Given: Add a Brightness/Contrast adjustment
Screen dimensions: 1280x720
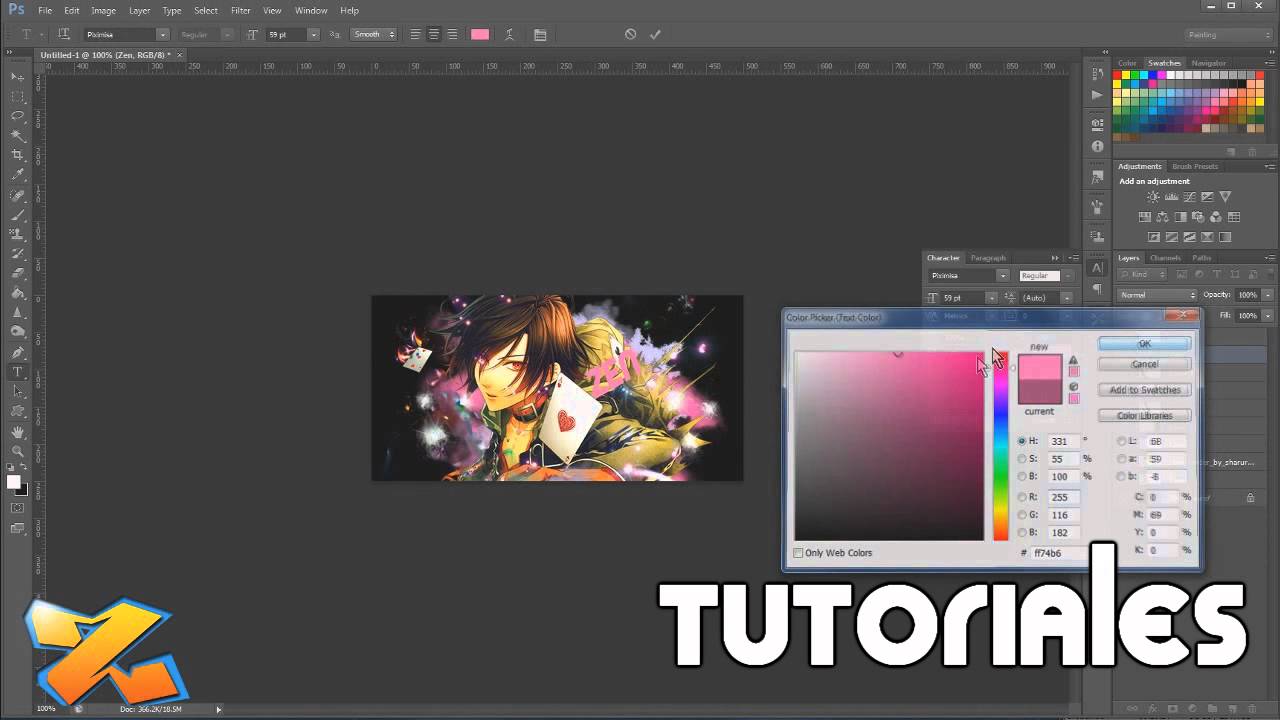Looking at the screenshot, I should (1152, 197).
